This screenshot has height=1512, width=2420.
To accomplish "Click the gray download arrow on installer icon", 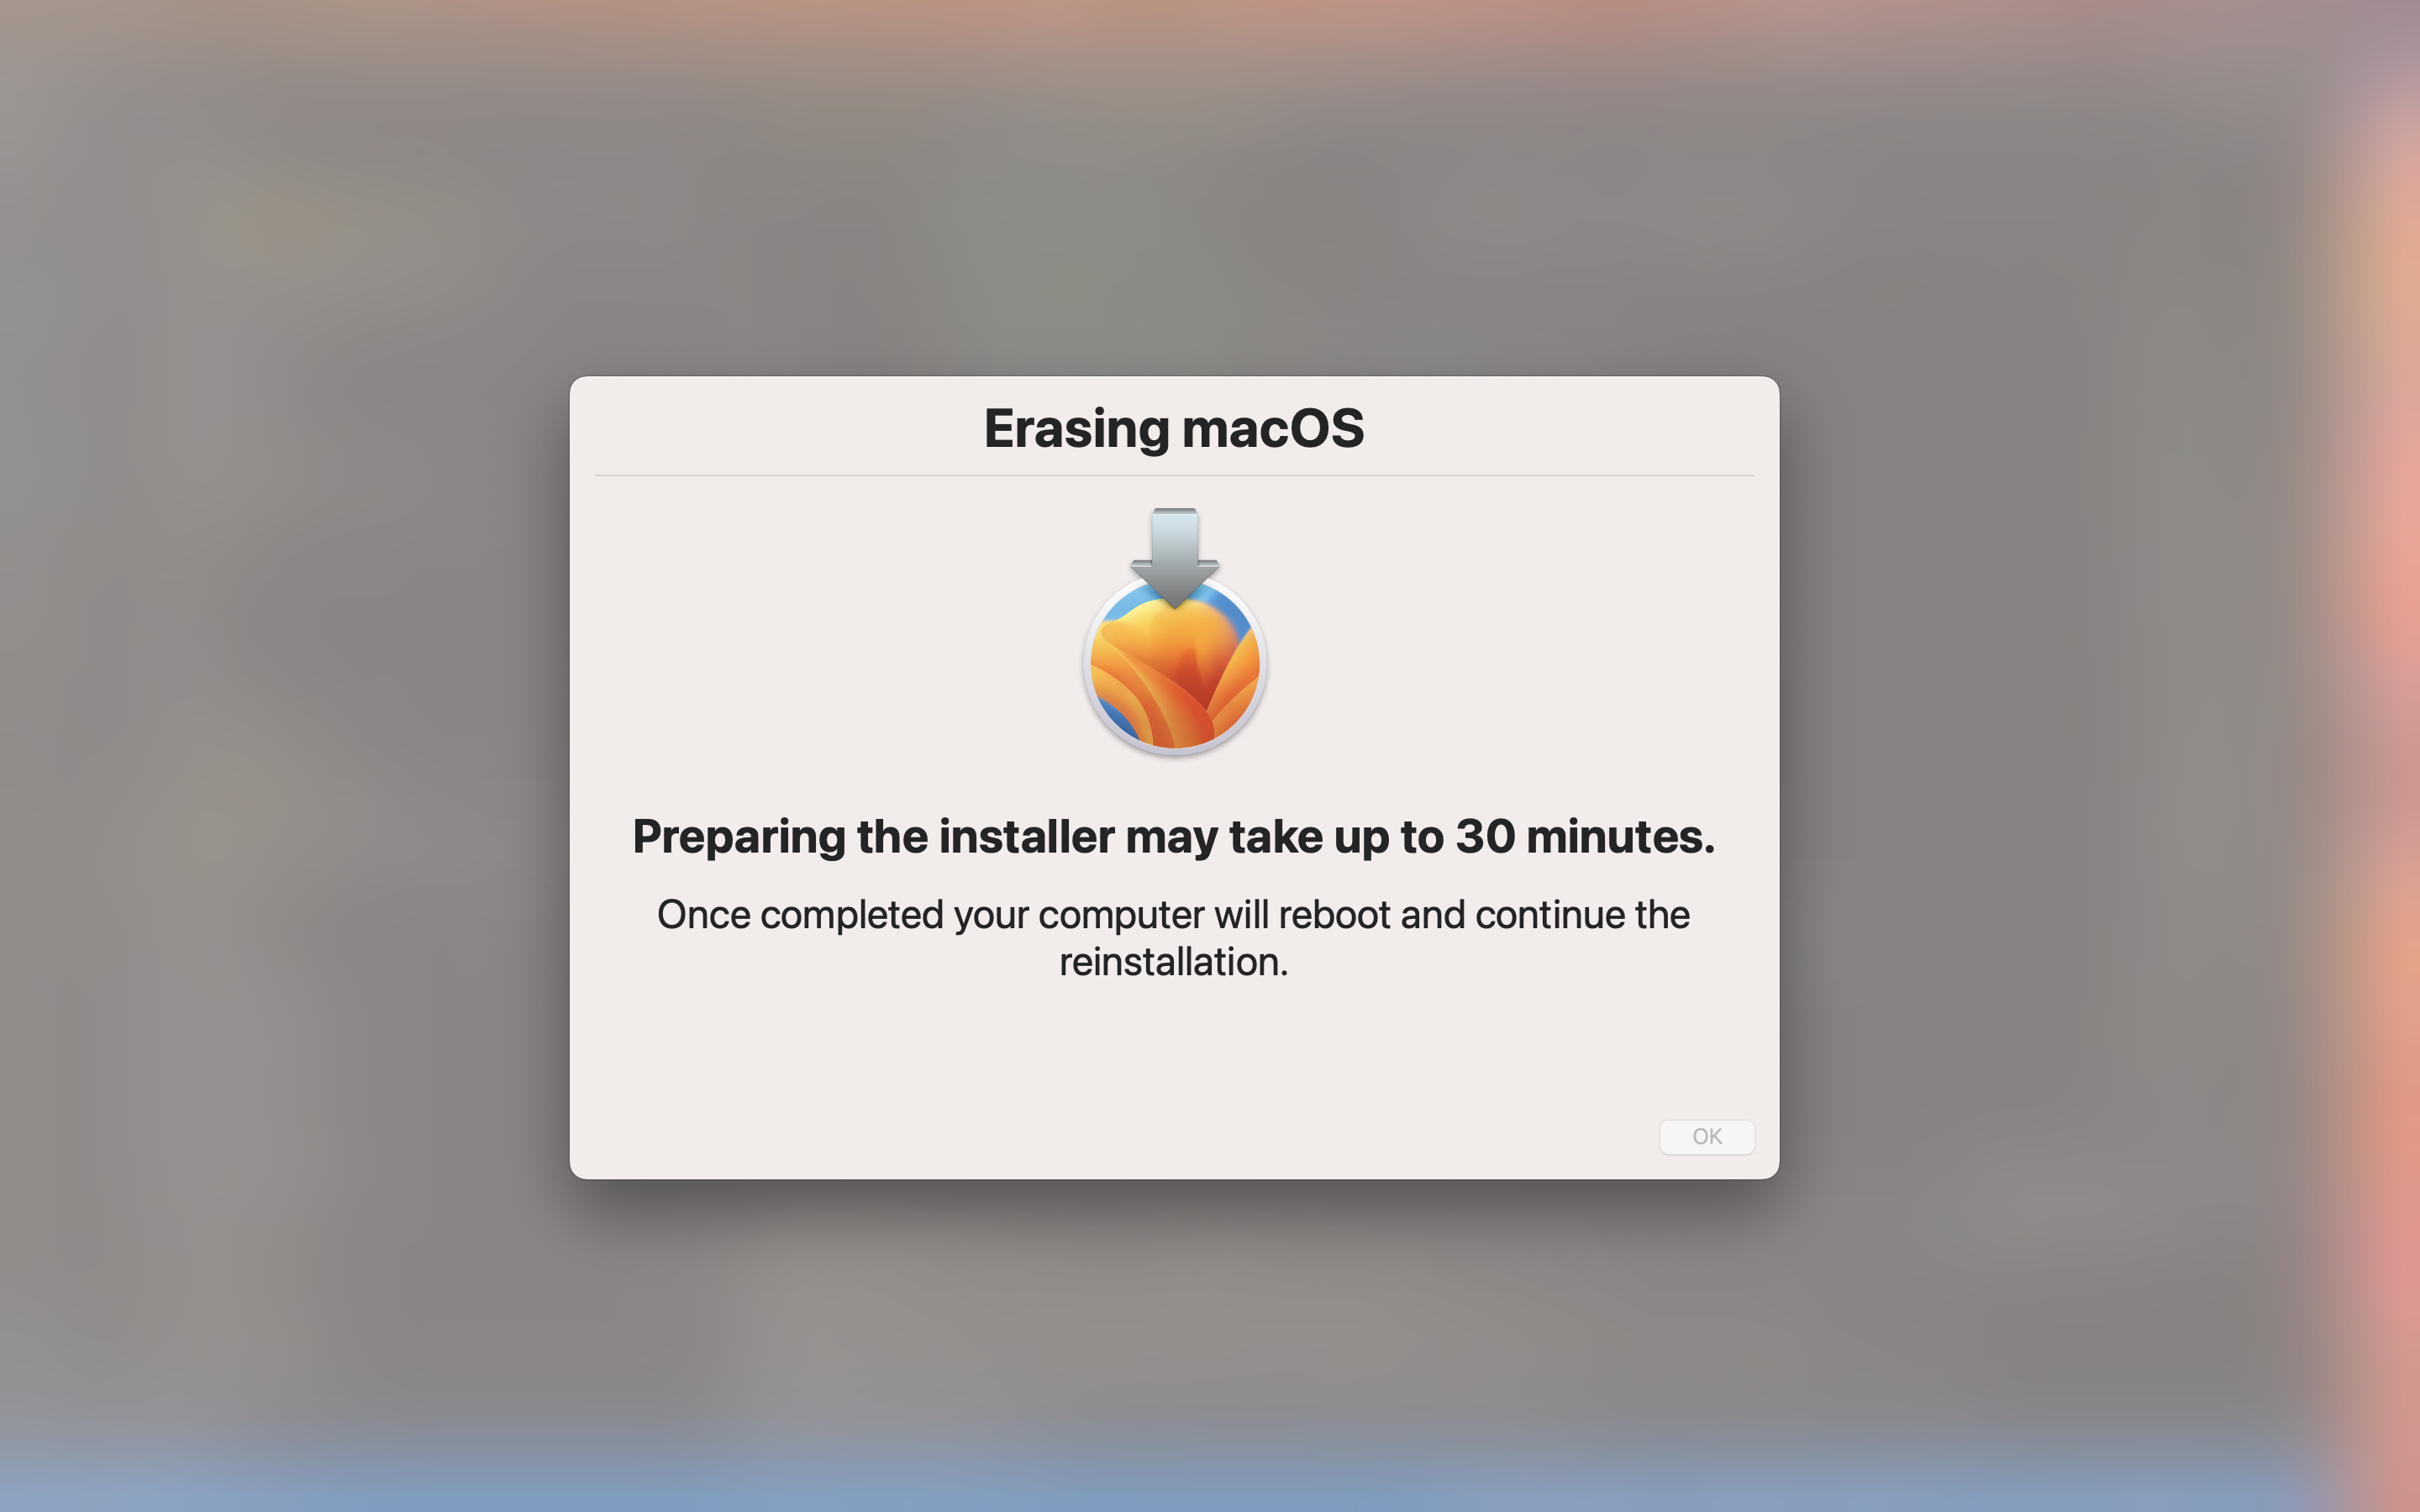I will [x=1174, y=557].
